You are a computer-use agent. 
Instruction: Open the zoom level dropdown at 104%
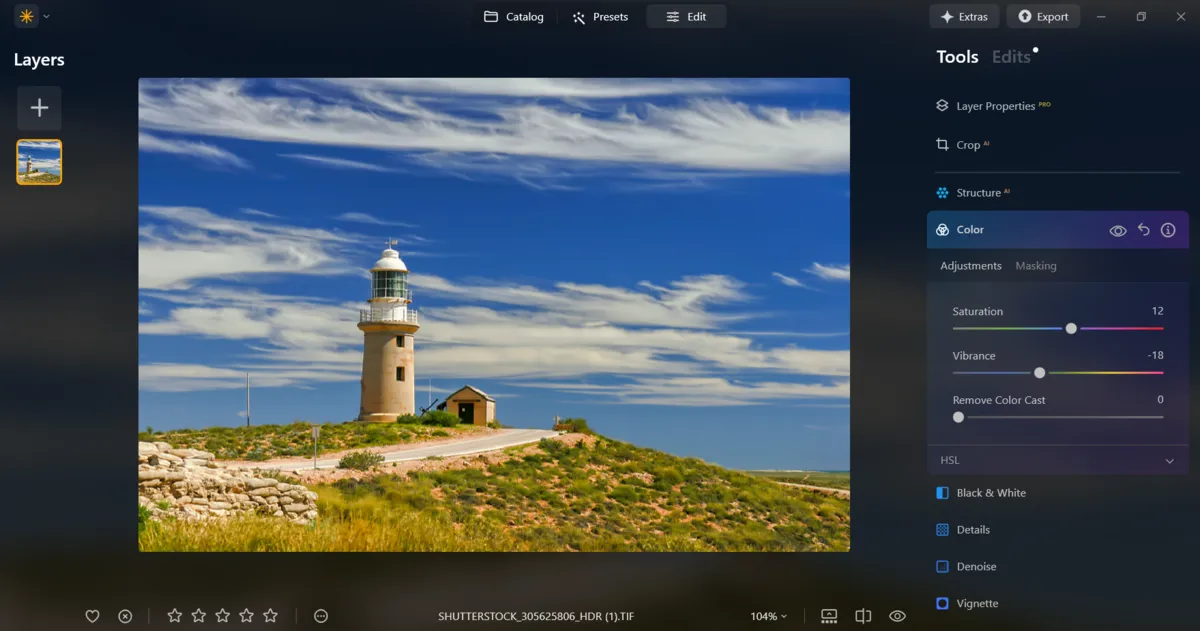(x=768, y=615)
